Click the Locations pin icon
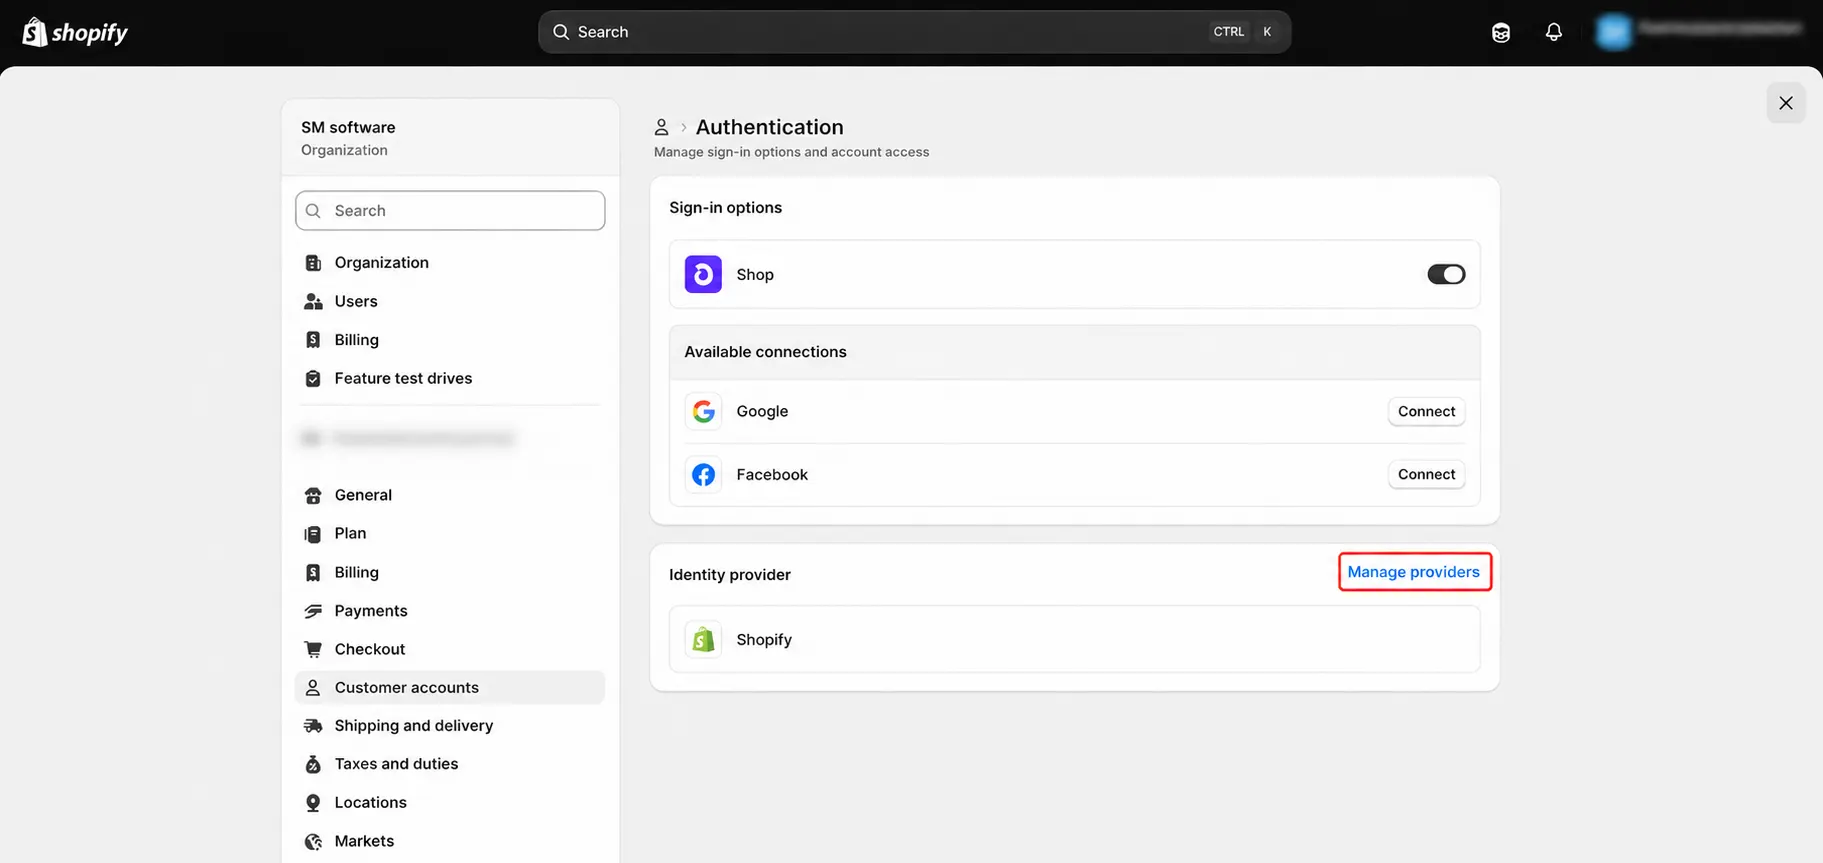 tap(313, 803)
